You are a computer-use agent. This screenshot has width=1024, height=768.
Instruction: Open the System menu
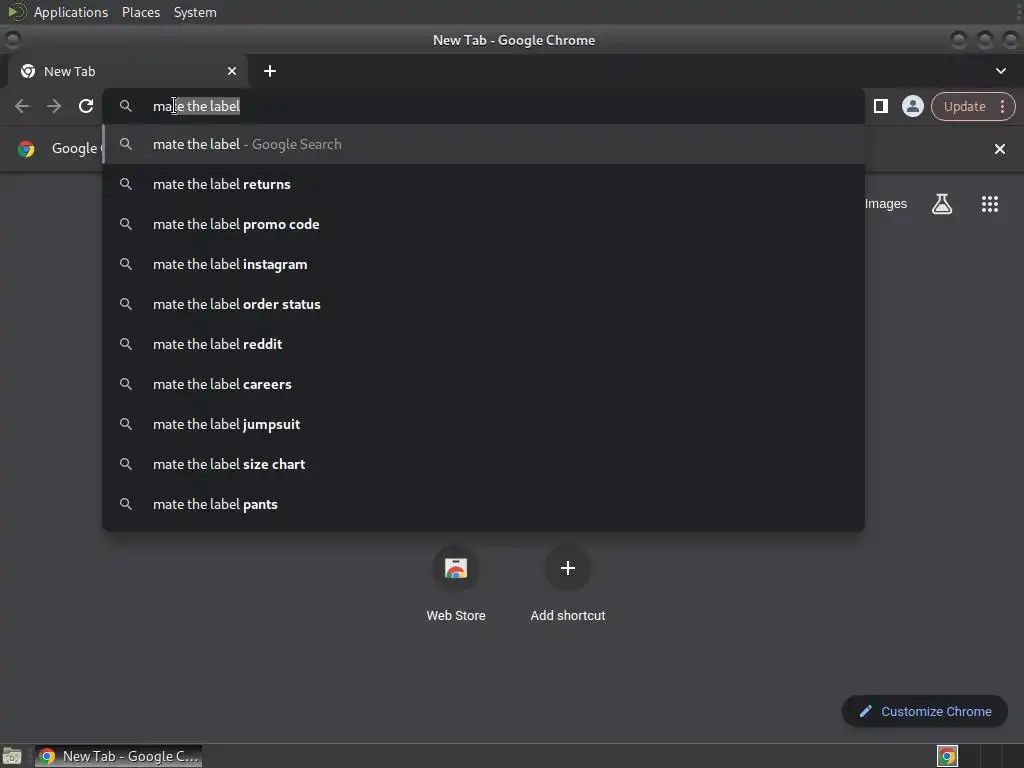click(195, 12)
